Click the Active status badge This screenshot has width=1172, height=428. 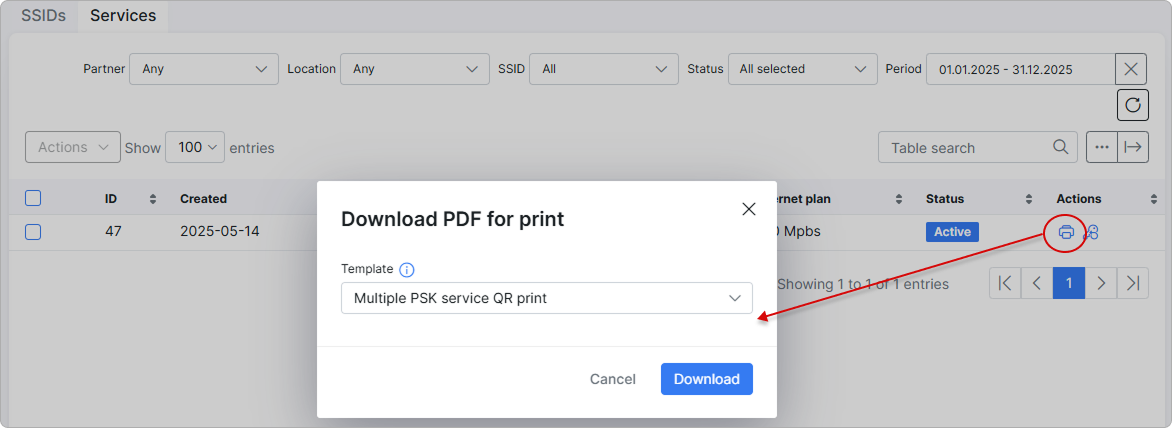pos(952,232)
